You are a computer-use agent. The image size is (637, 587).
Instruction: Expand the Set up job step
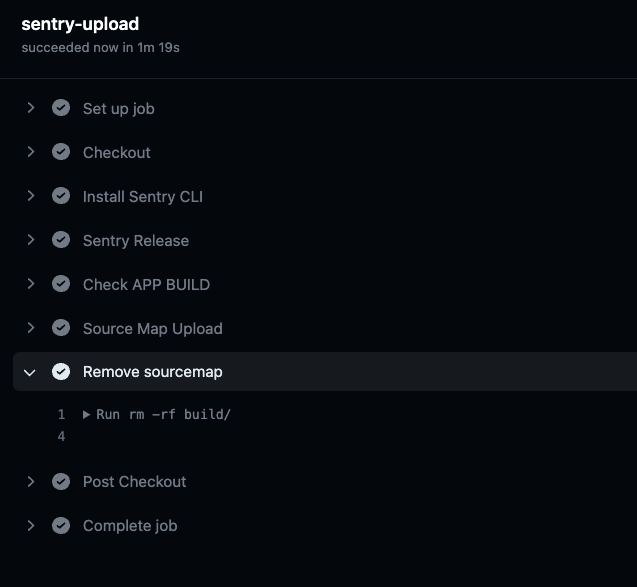[30, 108]
